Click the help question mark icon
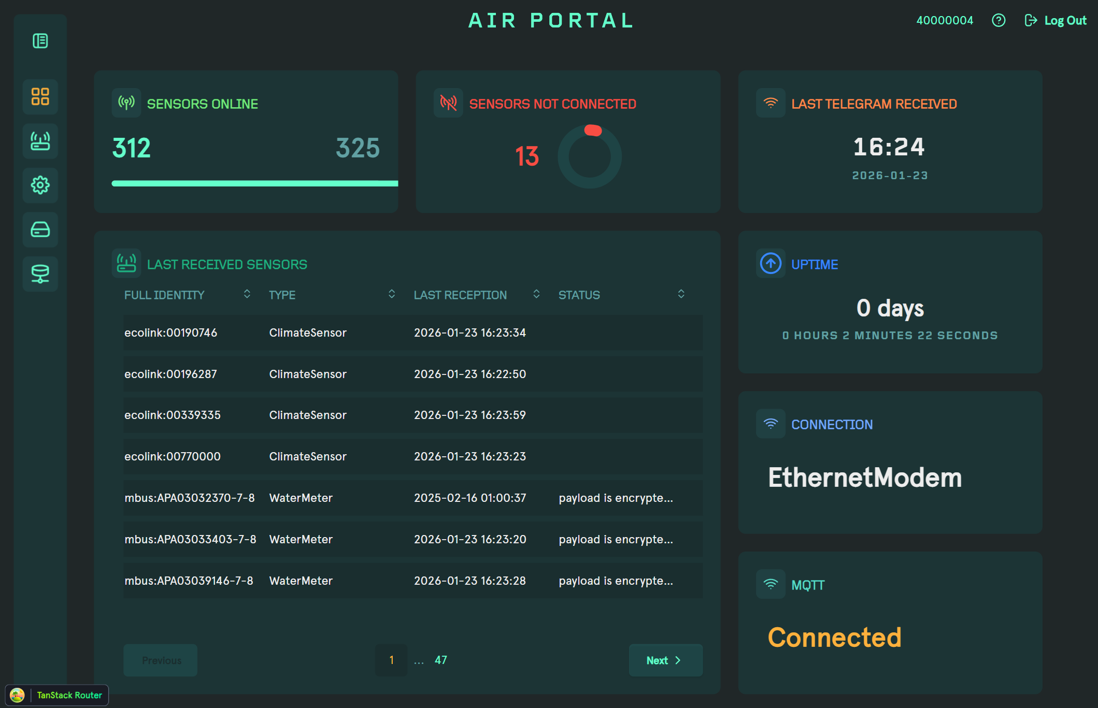The image size is (1098, 708). click(x=998, y=20)
